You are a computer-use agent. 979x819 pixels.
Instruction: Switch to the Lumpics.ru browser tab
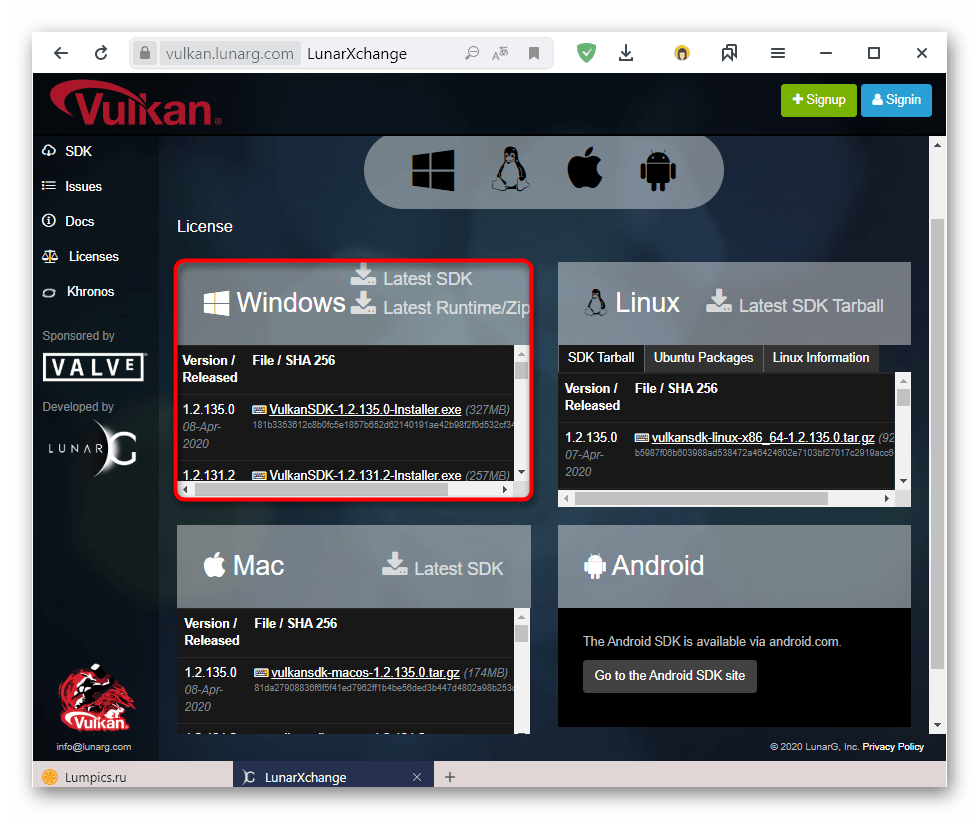133,777
